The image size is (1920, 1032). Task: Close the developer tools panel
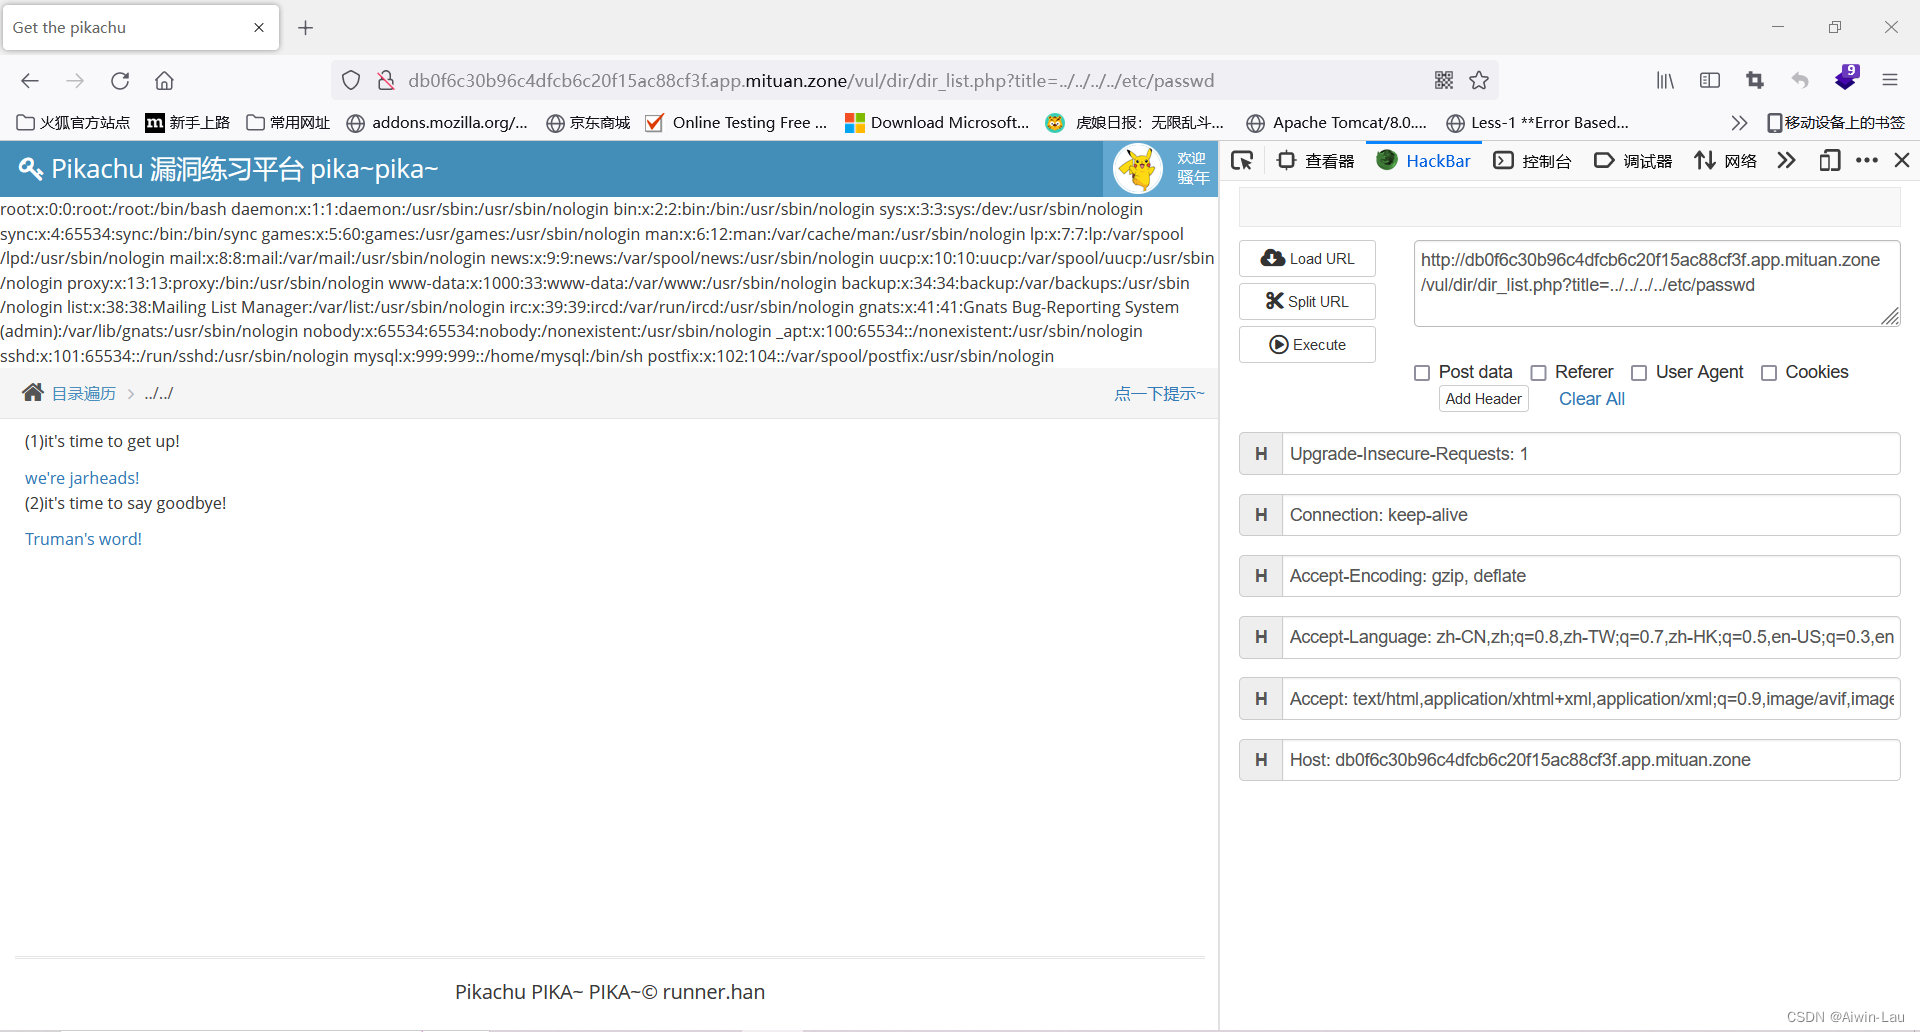coord(1902,161)
